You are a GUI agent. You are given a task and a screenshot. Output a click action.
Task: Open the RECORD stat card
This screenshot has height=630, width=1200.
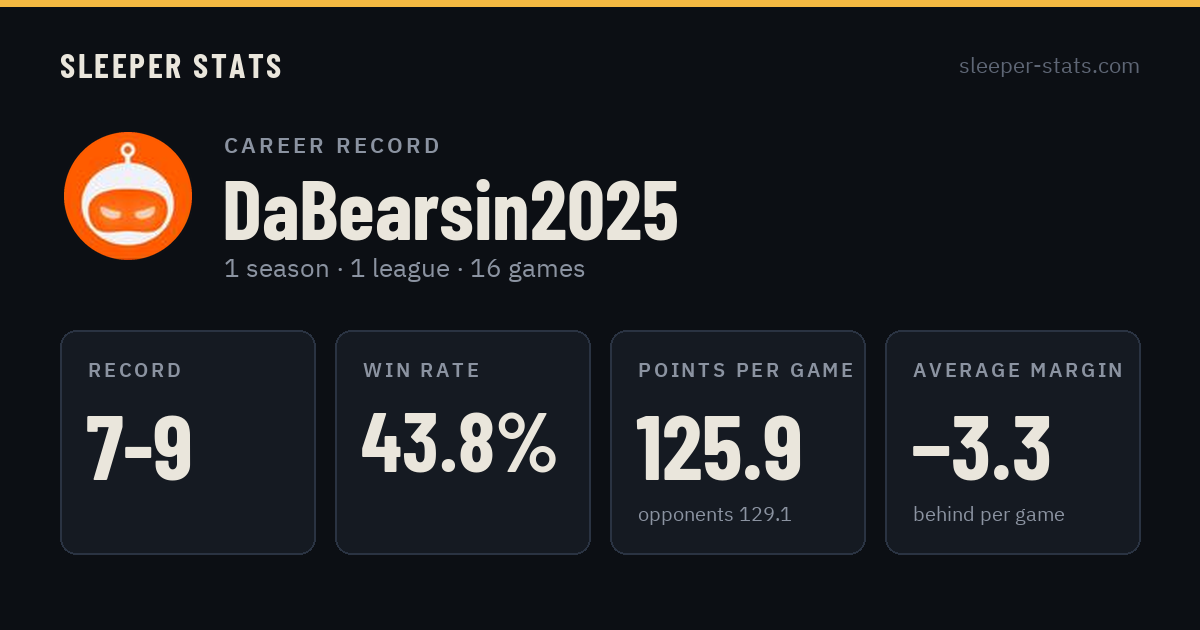(188, 442)
